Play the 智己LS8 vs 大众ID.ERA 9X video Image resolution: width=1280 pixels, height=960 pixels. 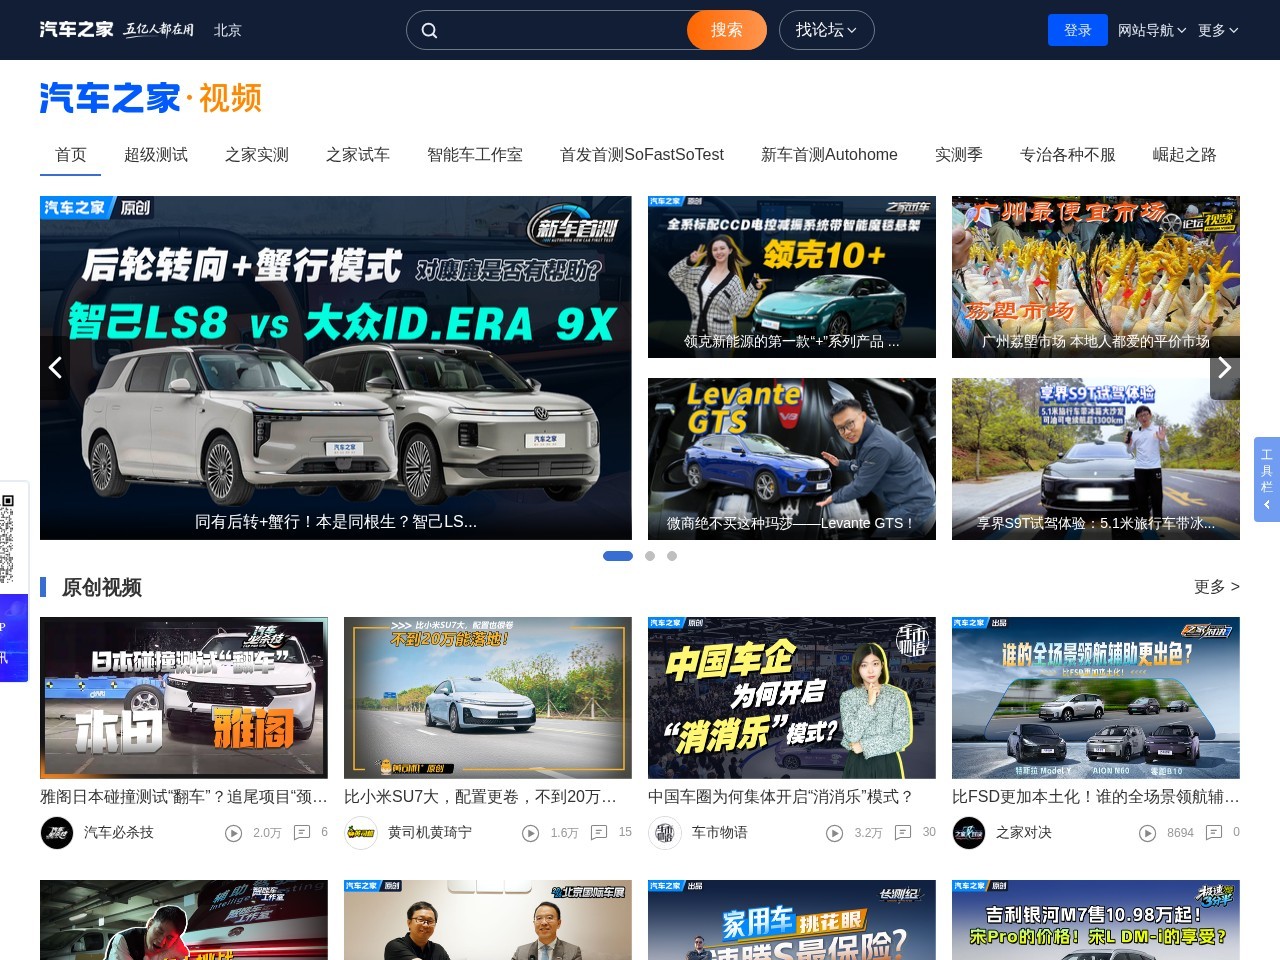point(336,368)
